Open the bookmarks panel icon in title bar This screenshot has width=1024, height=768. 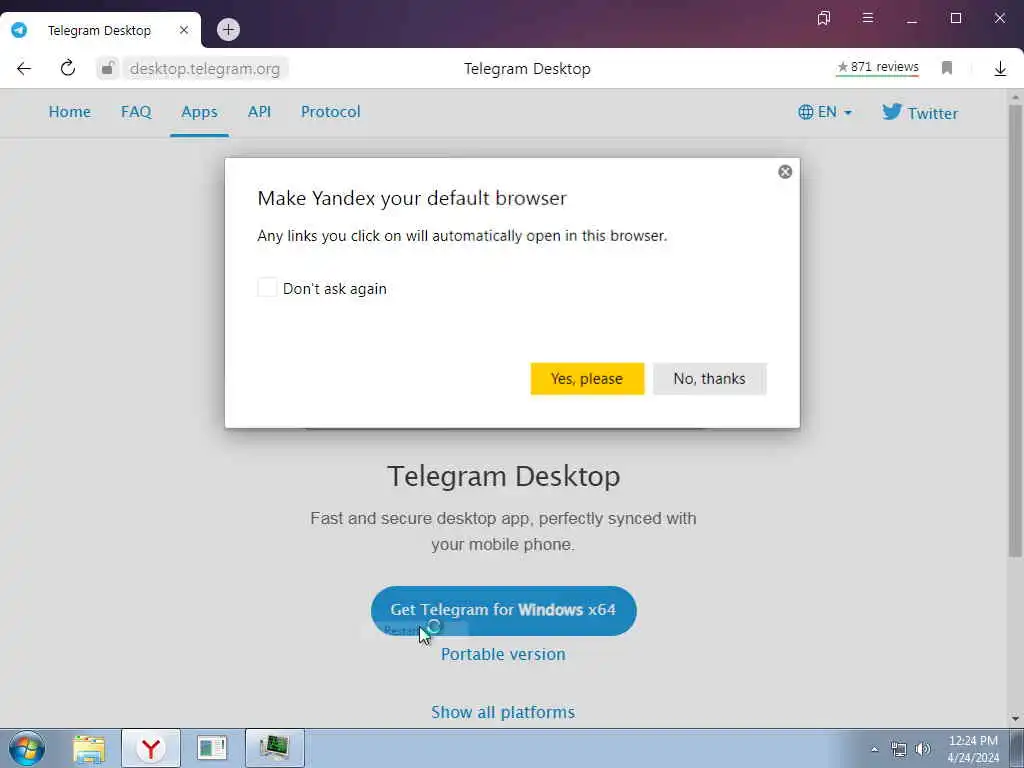click(x=824, y=18)
